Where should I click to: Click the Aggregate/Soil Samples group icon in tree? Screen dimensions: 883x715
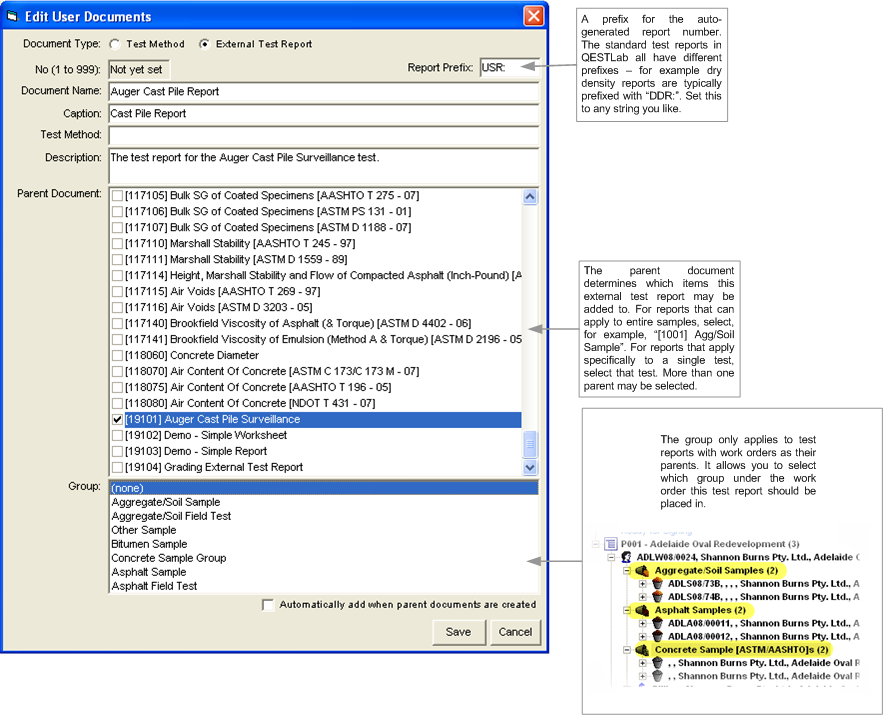[x=641, y=570]
